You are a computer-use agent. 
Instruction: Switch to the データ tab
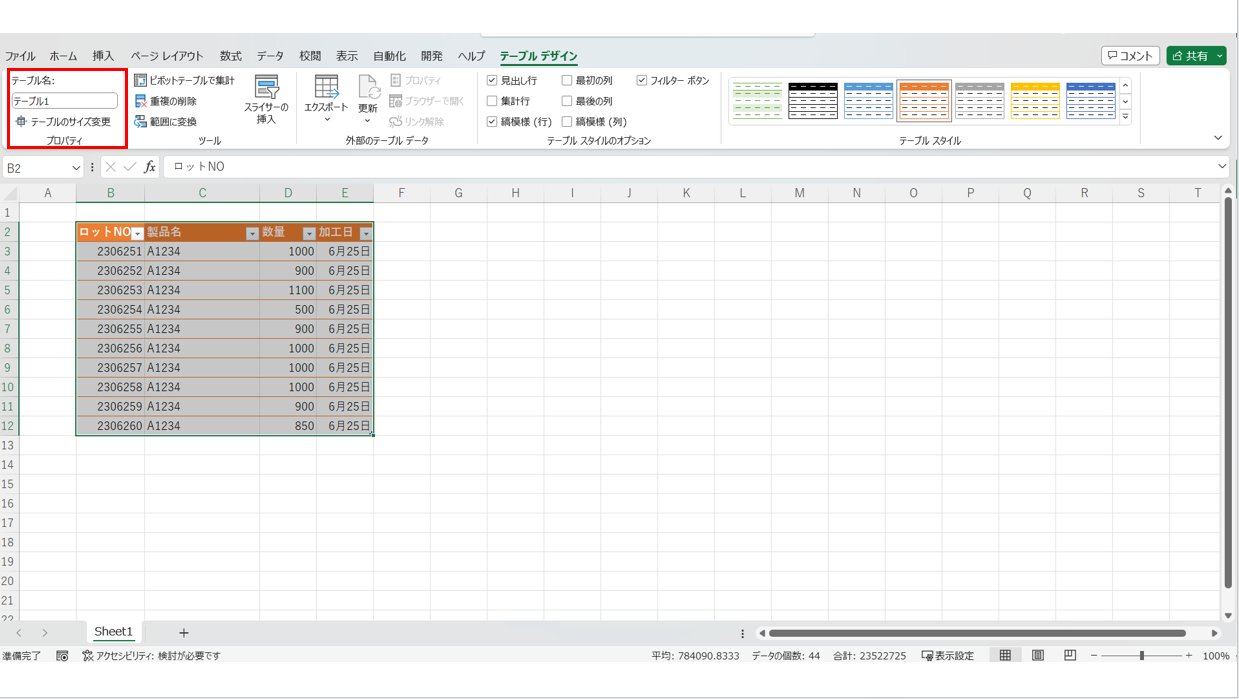pyautogui.click(x=270, y=56)
